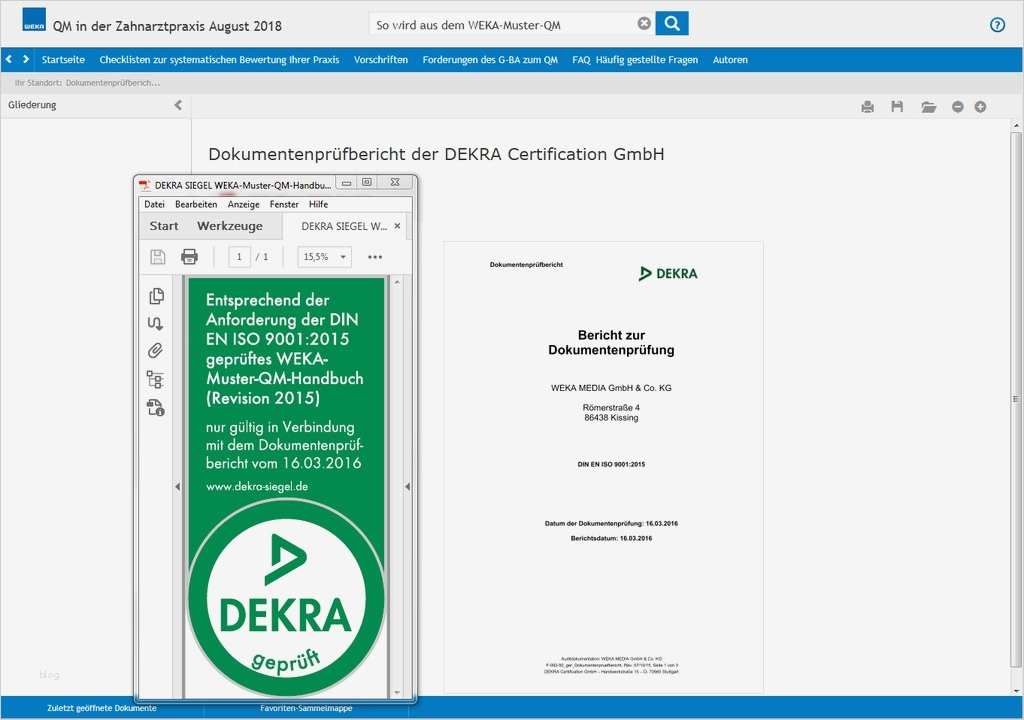
Task: Click printer icon in PDF viewer toolbar
Action: click(189, 257)
